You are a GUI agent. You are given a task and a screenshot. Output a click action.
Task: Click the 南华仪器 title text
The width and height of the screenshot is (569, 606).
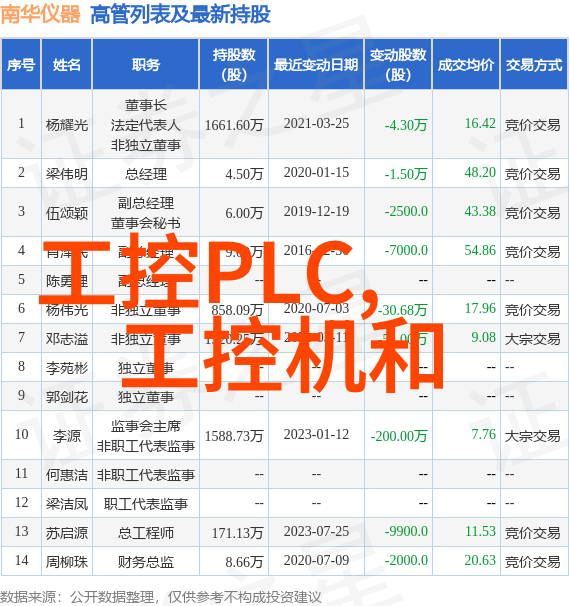[40, 14]
